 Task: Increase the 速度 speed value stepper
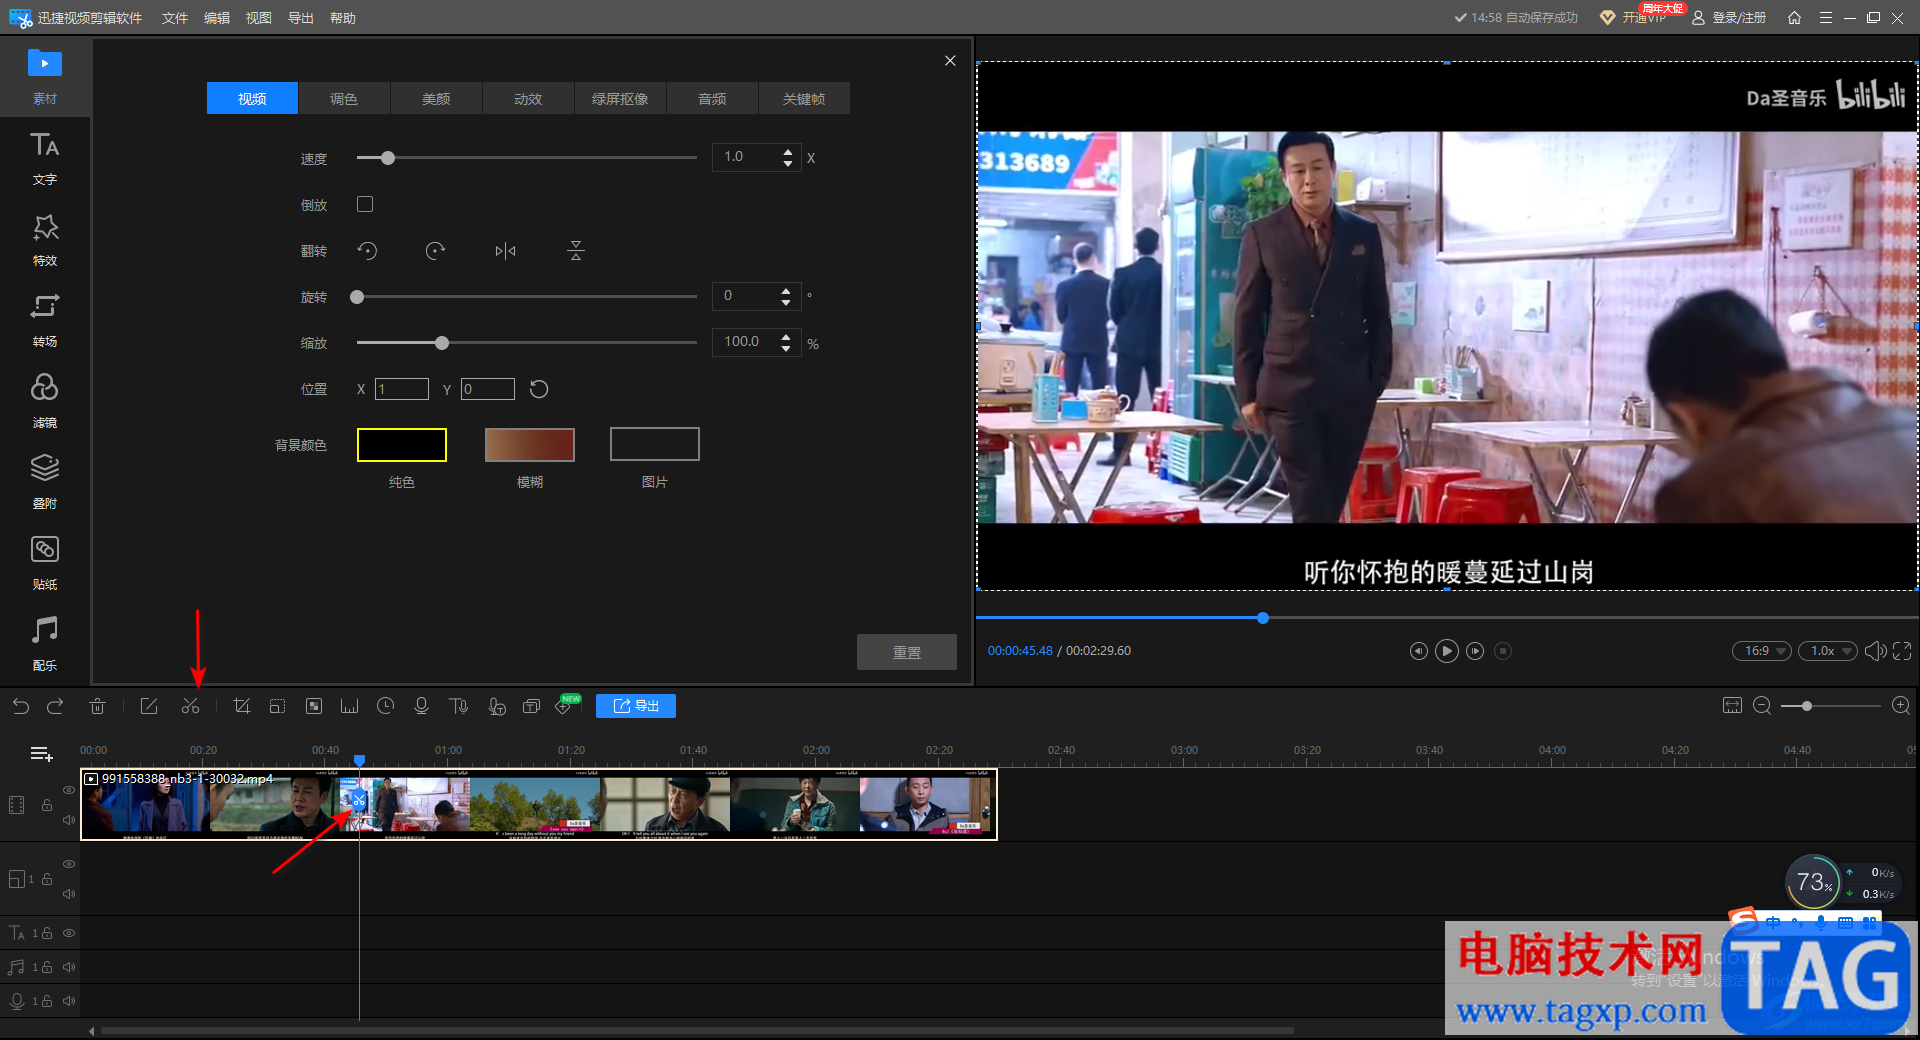pos(788,152)
